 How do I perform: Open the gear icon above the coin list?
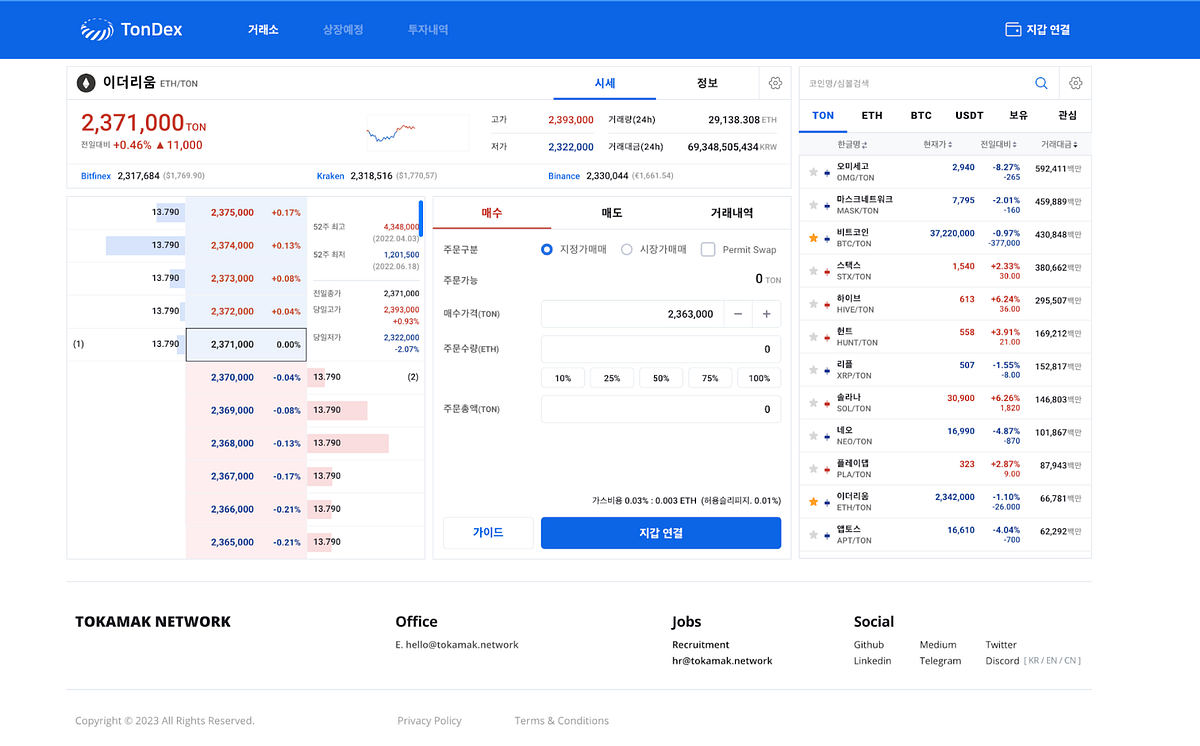[1075, 83]
